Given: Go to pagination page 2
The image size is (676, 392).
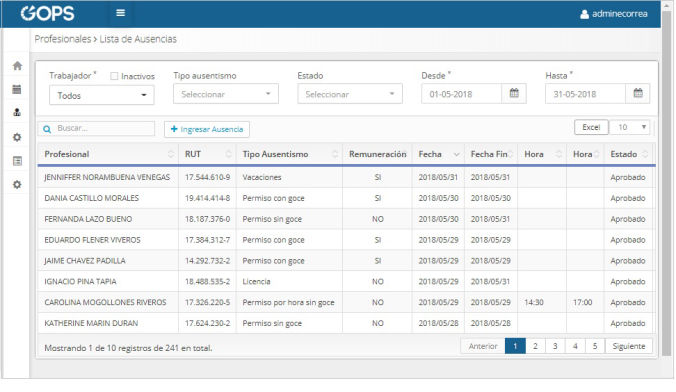Looking at the screenshot, I should point(535,346).
